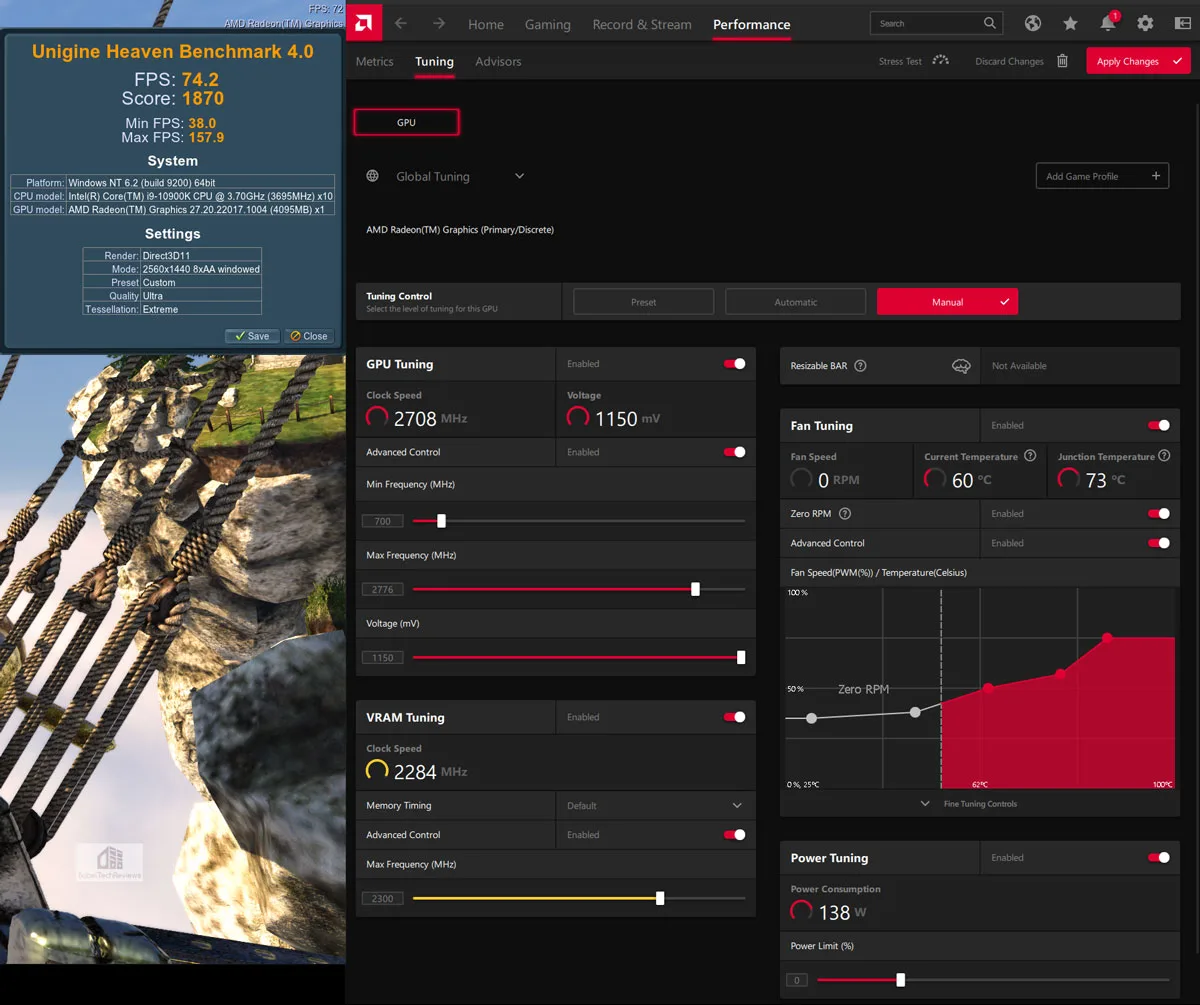Go back with the left arrow

[x=401, y=23]
